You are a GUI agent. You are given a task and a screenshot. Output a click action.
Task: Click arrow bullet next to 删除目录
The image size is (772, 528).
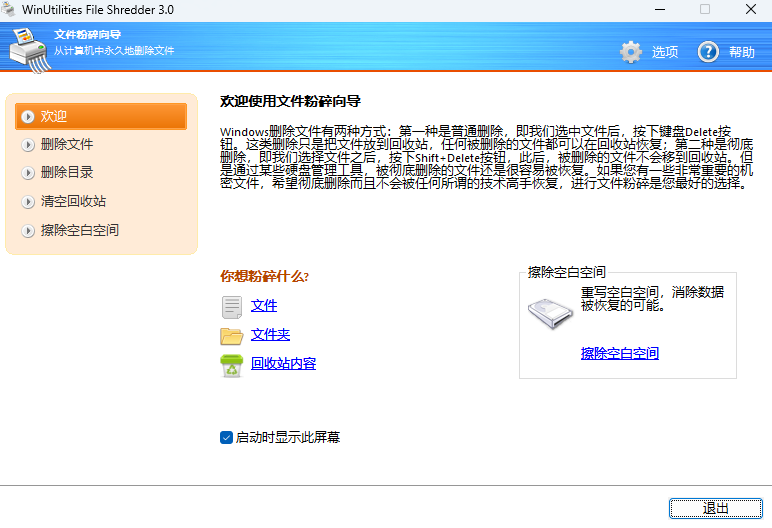pos(27,173)
